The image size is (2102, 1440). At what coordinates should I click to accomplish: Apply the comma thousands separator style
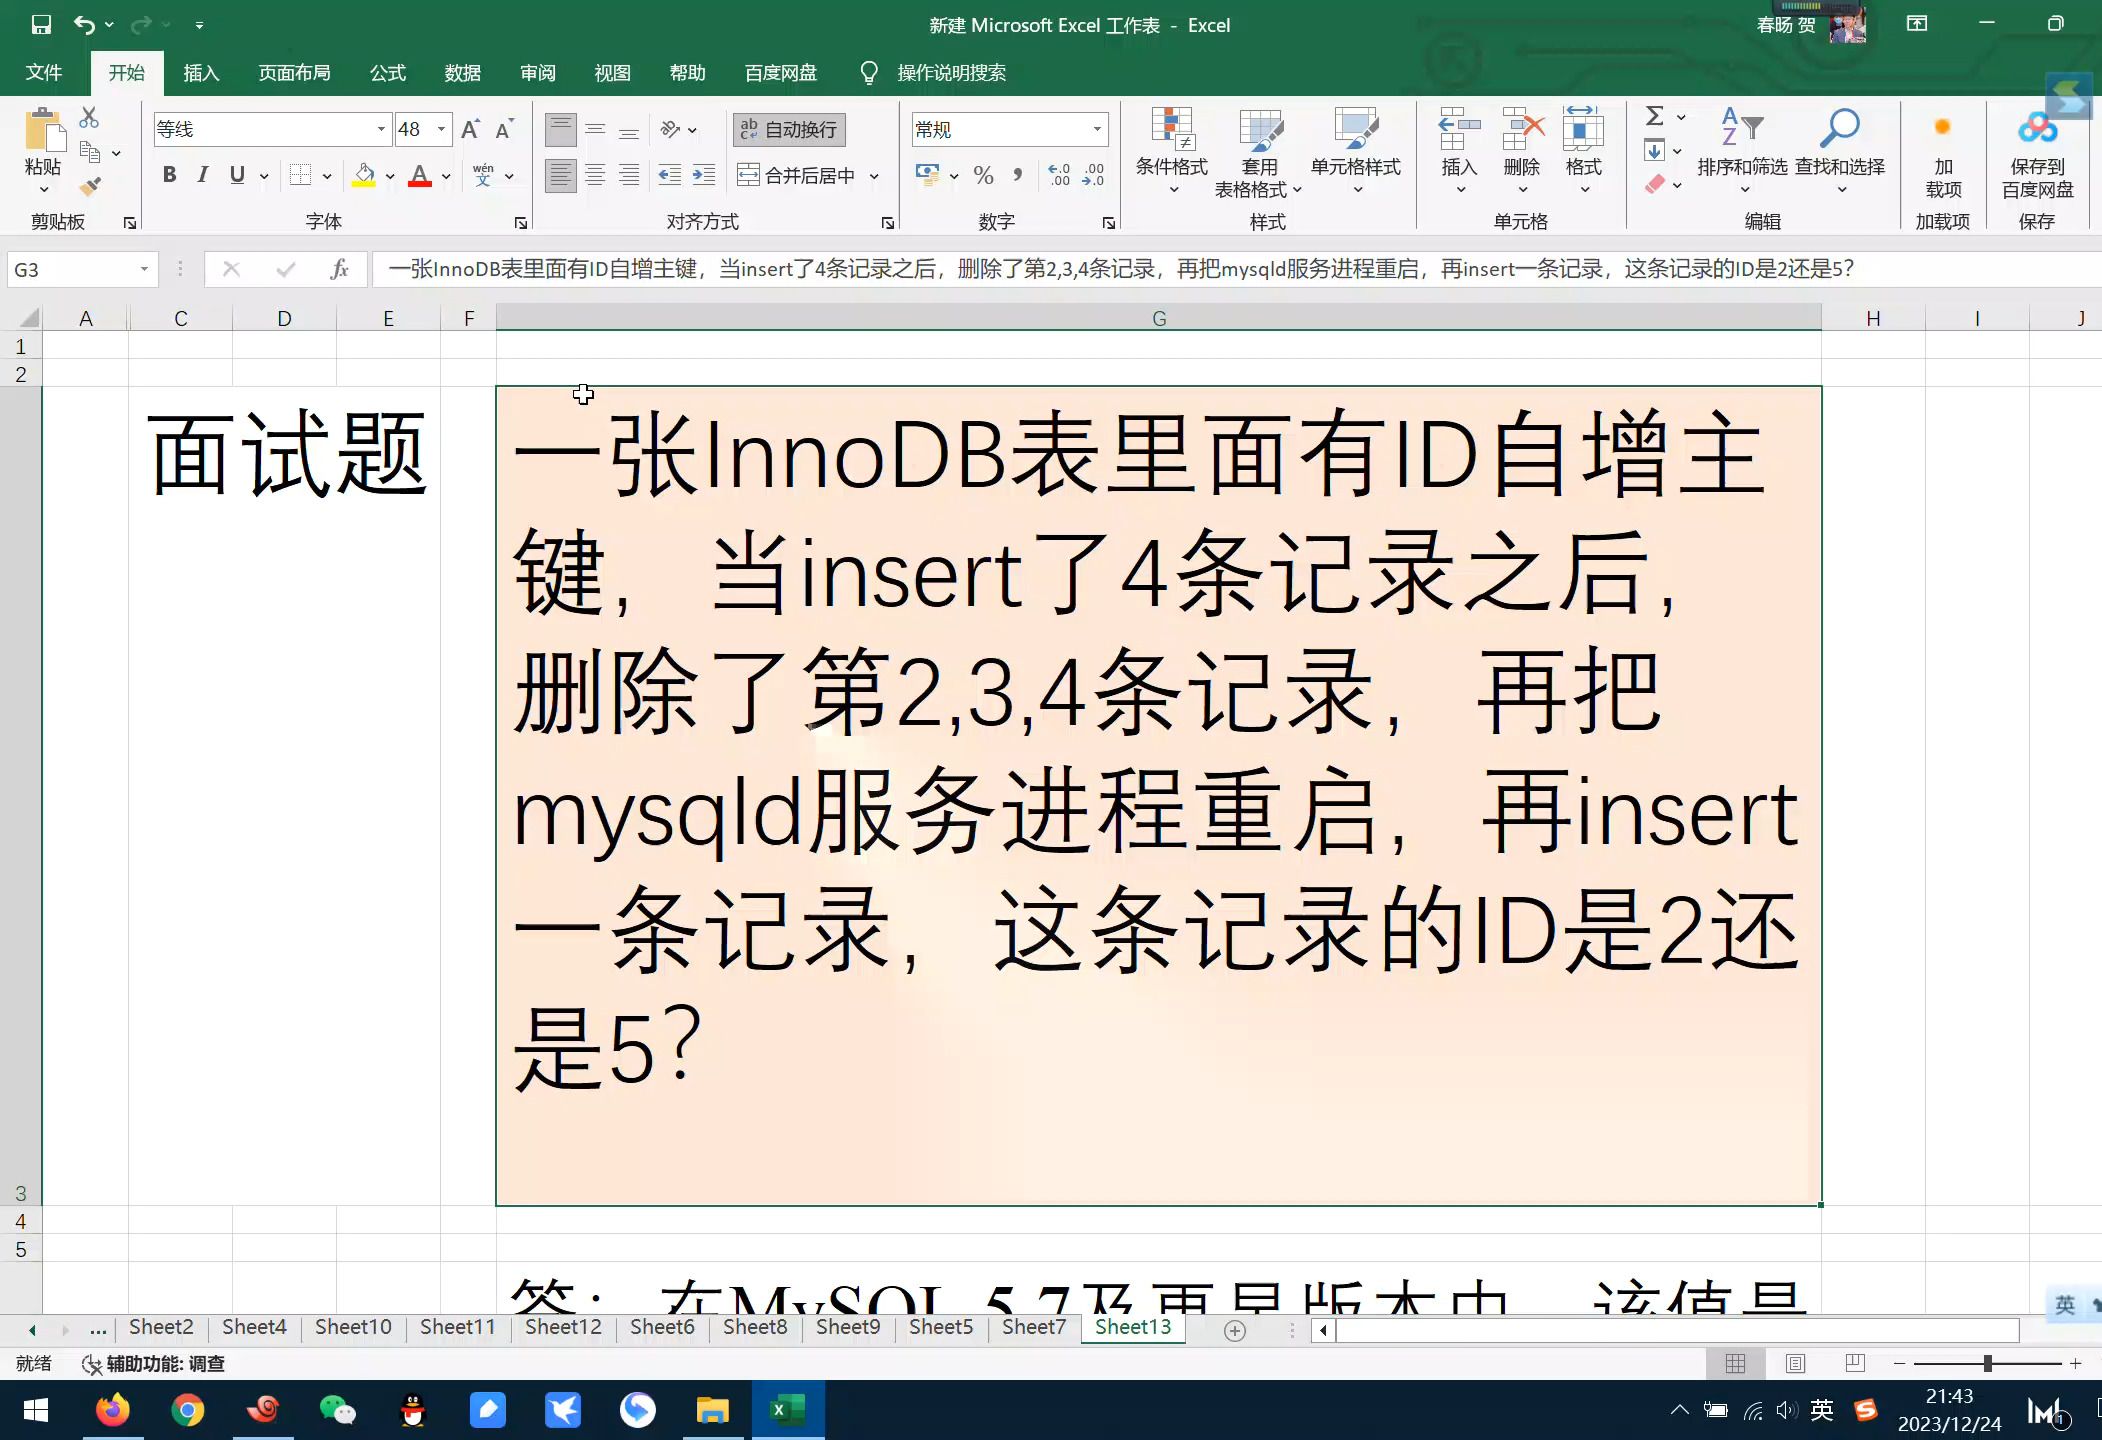(x=1018, y=176)
